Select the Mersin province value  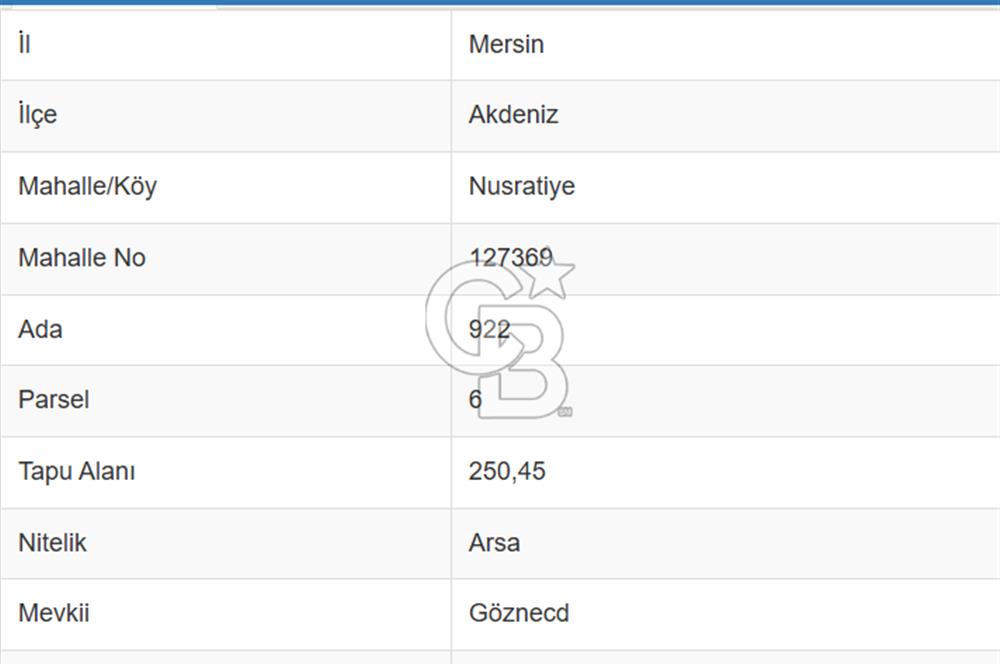[x=506, y=44]
